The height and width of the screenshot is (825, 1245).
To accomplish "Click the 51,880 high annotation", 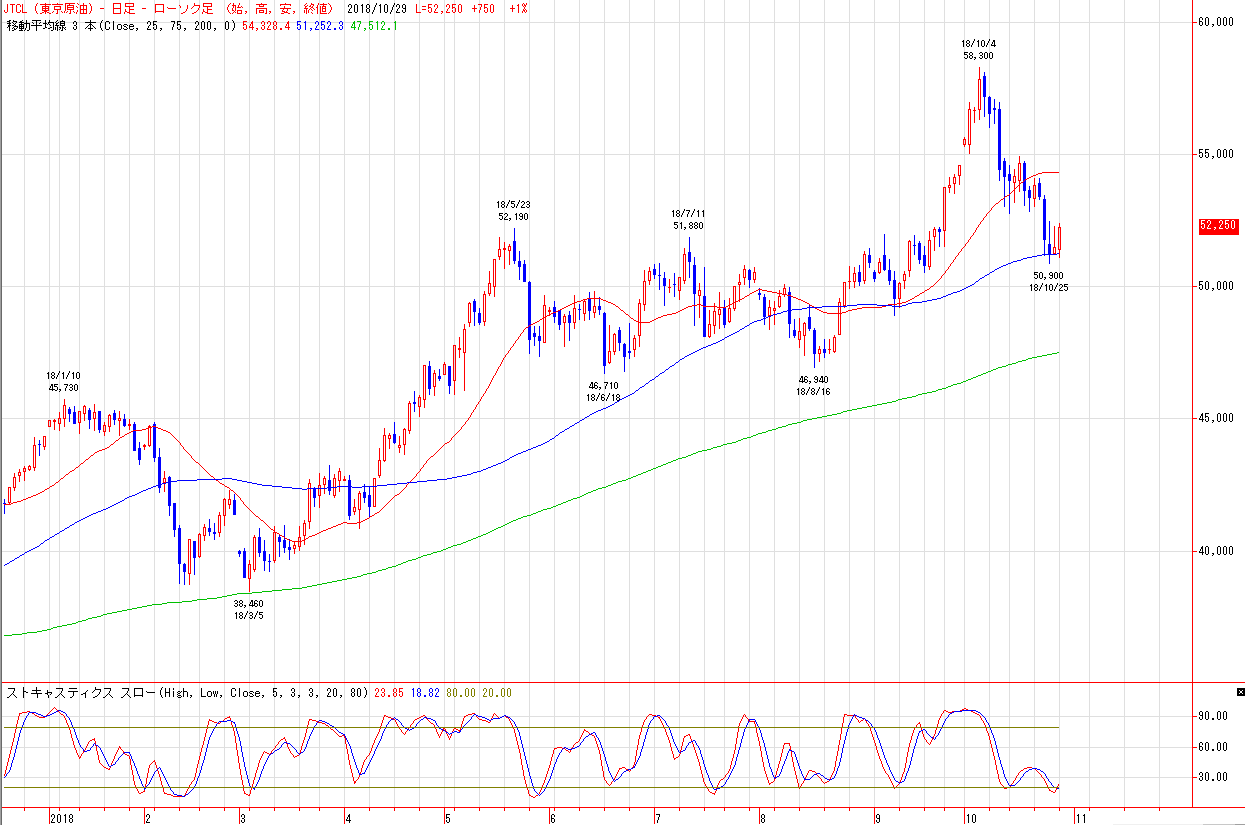I will tap(688, 226).
